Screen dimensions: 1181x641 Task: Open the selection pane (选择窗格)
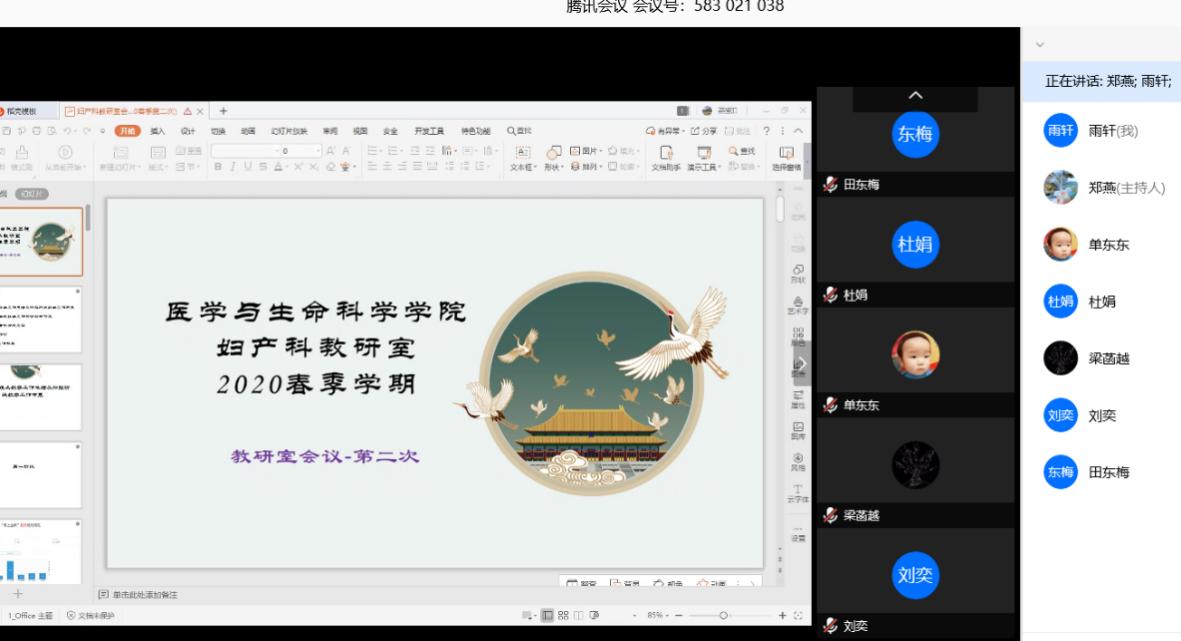(x=786, y=157)
